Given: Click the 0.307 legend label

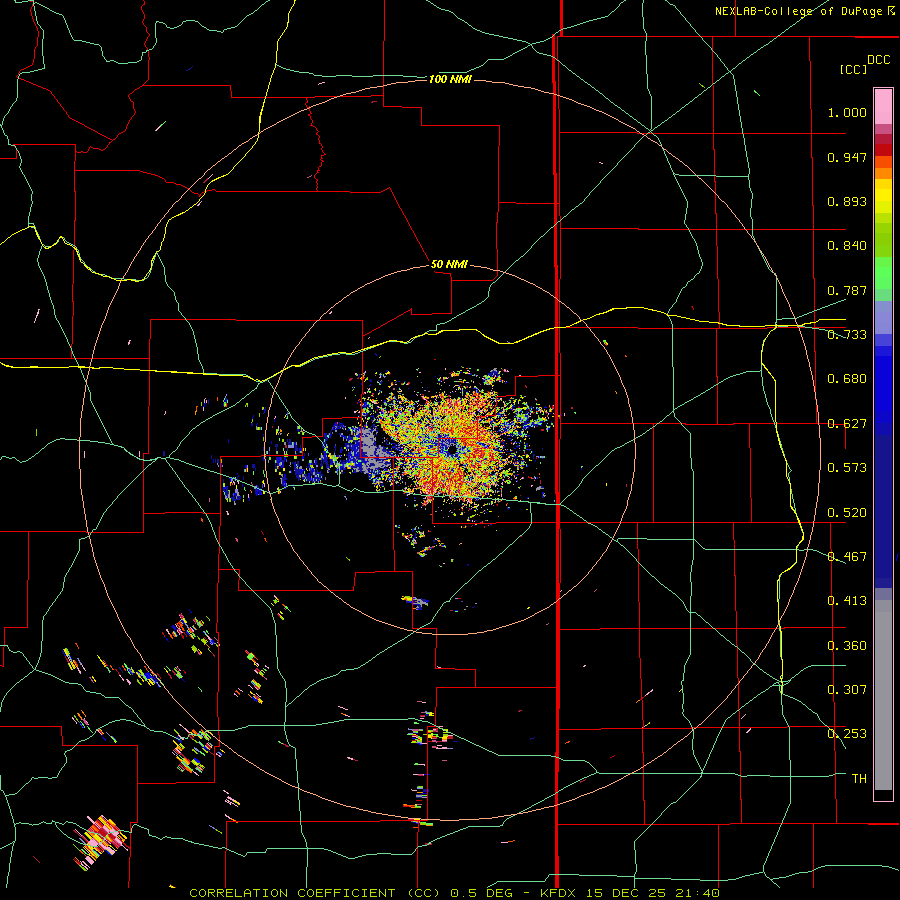Looking at the screenshot, I should 847,690.
